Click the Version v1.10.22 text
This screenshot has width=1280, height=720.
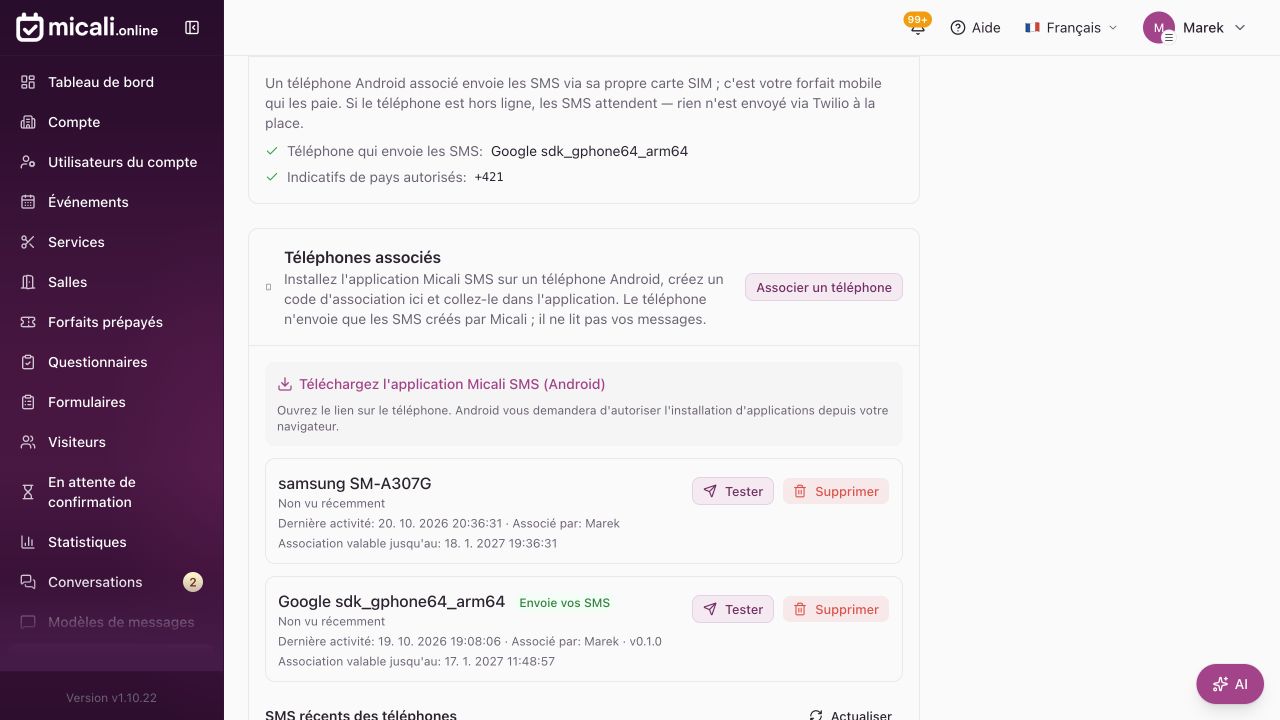[x=112, y=698]
